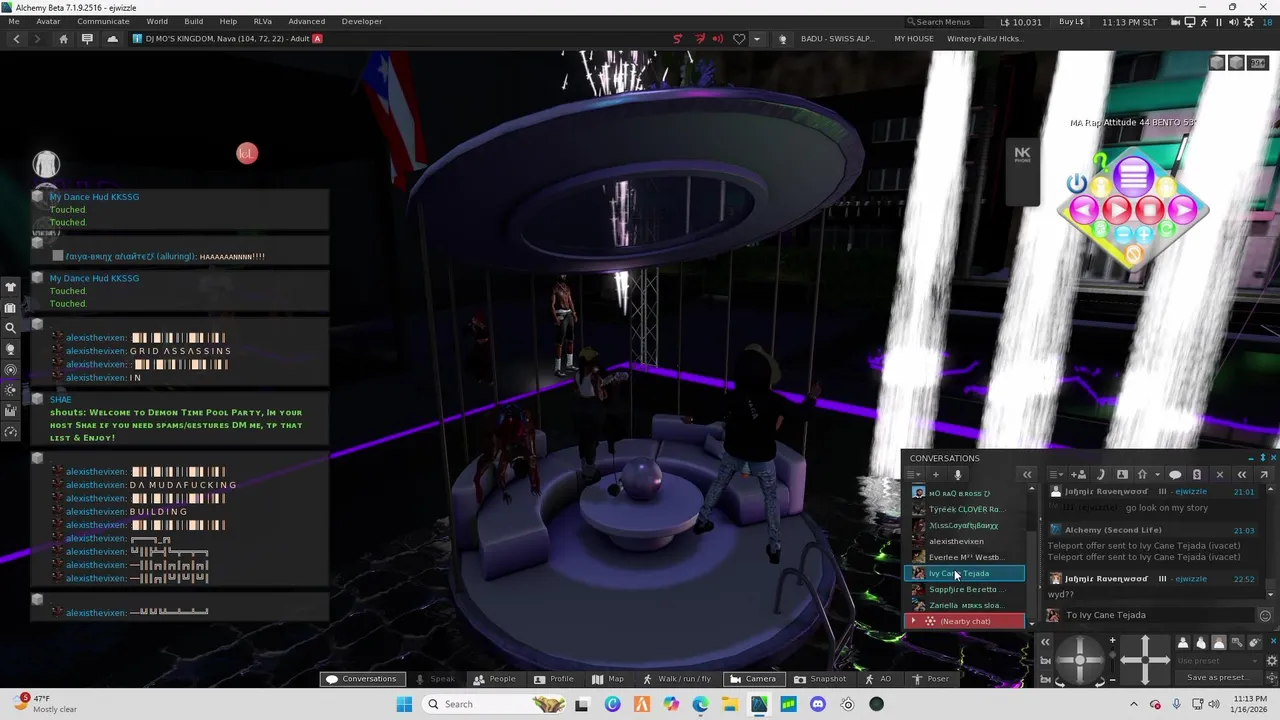Open conversations list options dropdown
Viewport: 1280px width, 720px height.
[914, 475]
